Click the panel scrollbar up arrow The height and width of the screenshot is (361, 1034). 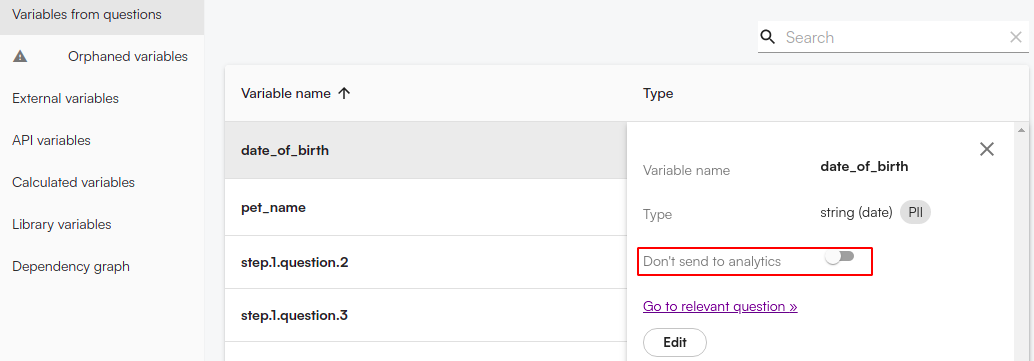coord(1022,129)
